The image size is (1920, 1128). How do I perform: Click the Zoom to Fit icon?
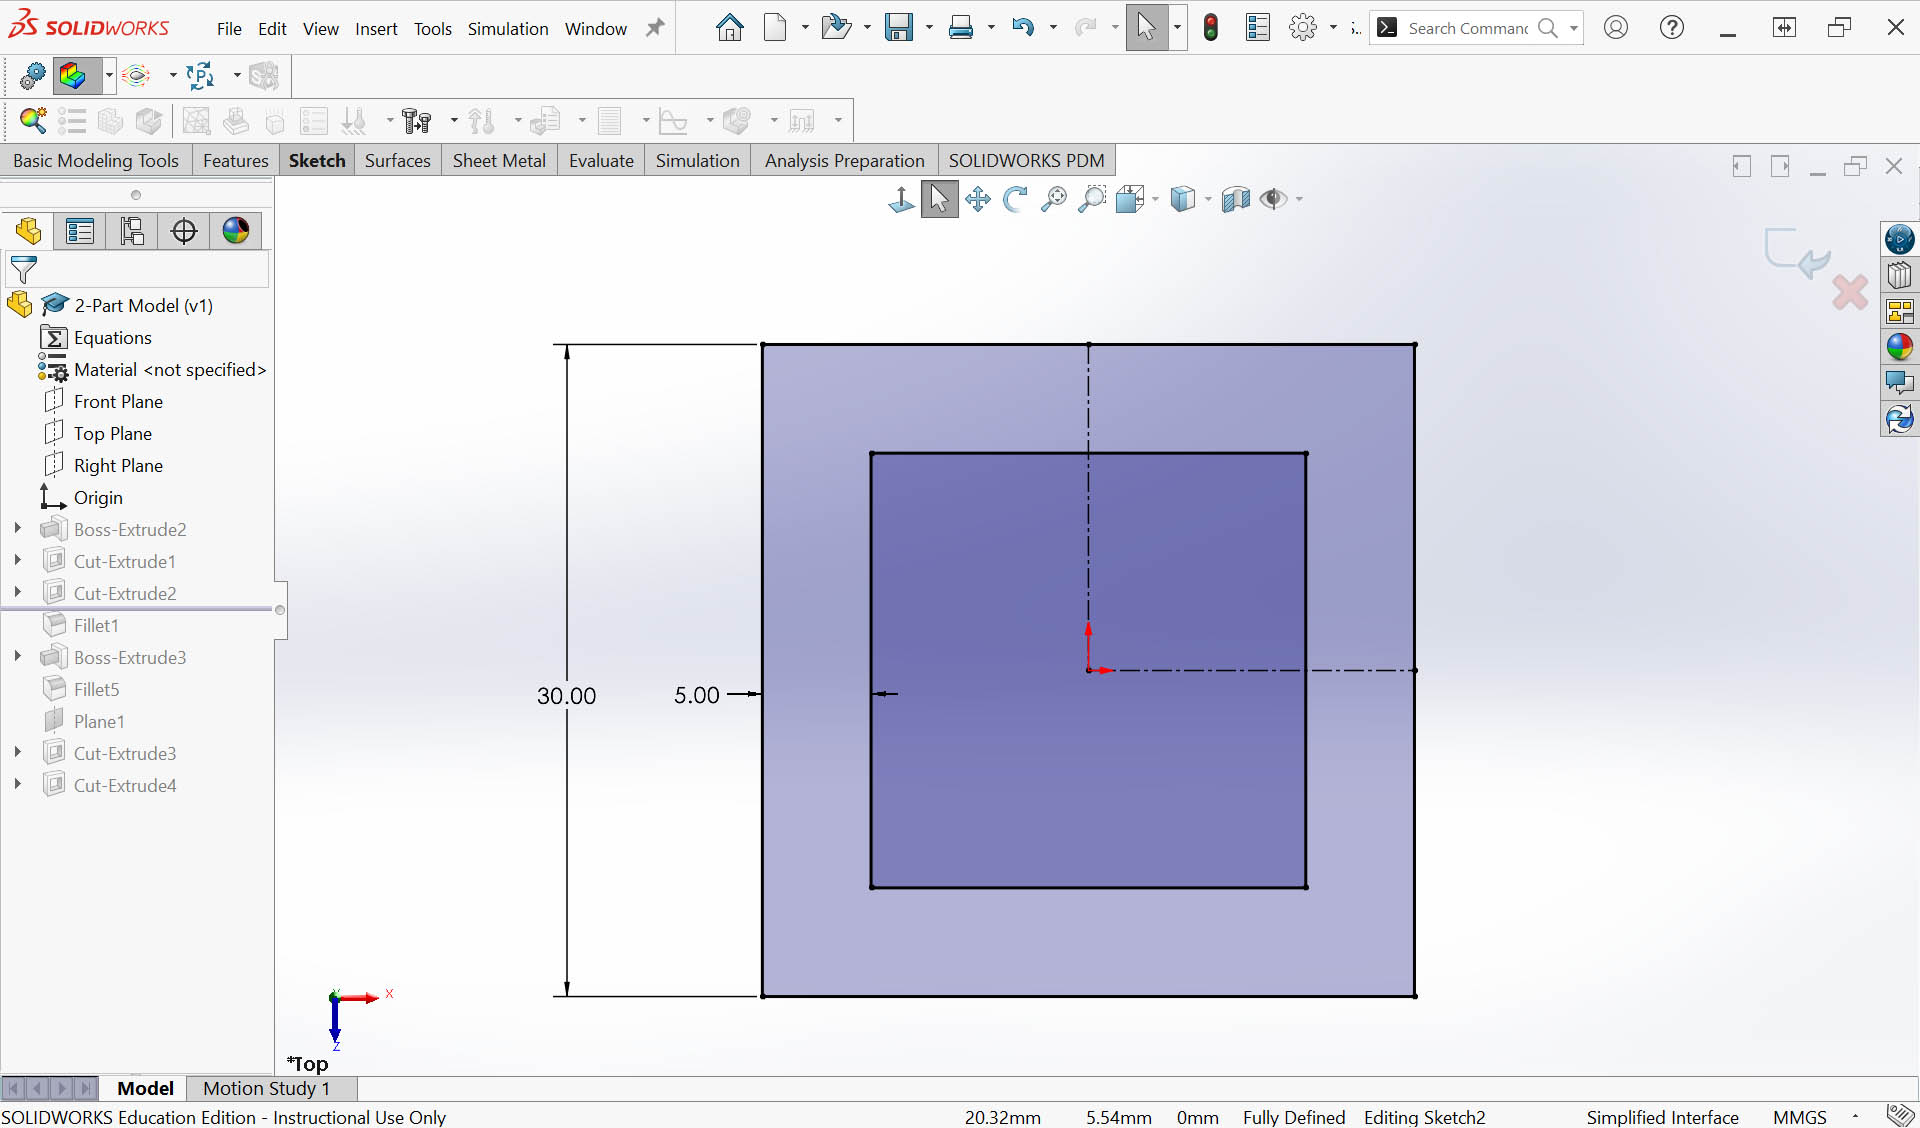pyautogui.click(x=1053, y=199)
